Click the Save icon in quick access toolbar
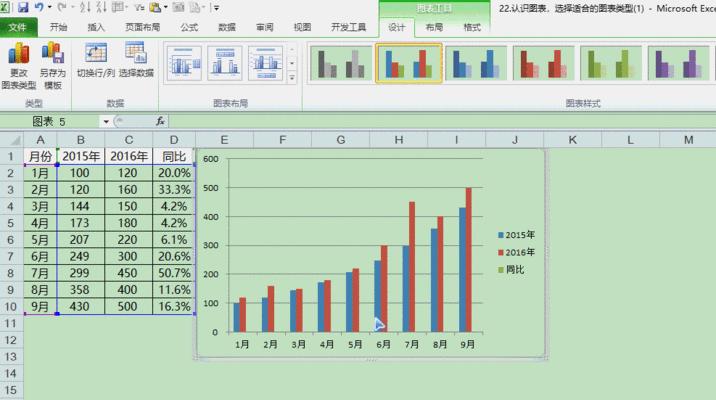This screenshot has width=716, height=400. tap(22, 7)
